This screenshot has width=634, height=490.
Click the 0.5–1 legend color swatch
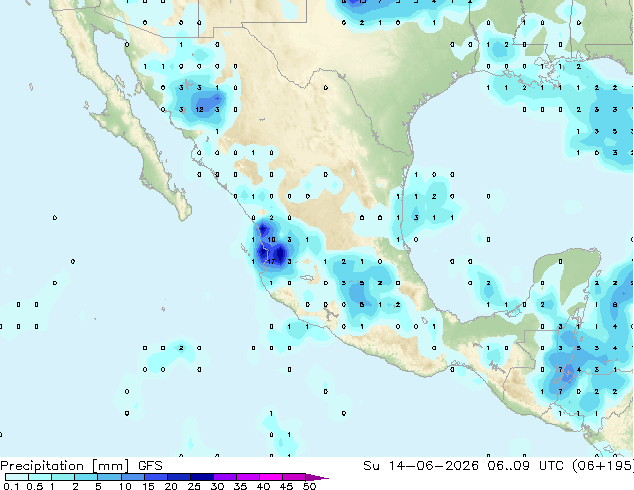point(40,477)
